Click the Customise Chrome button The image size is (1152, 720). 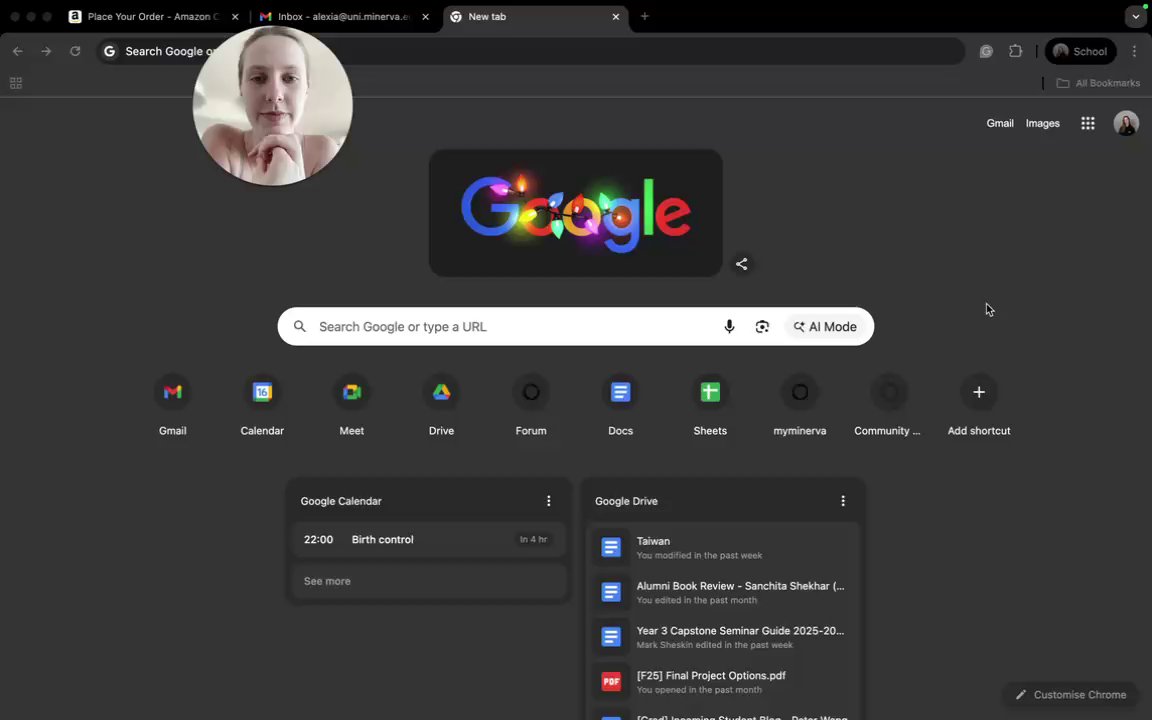click(1070, 694)
